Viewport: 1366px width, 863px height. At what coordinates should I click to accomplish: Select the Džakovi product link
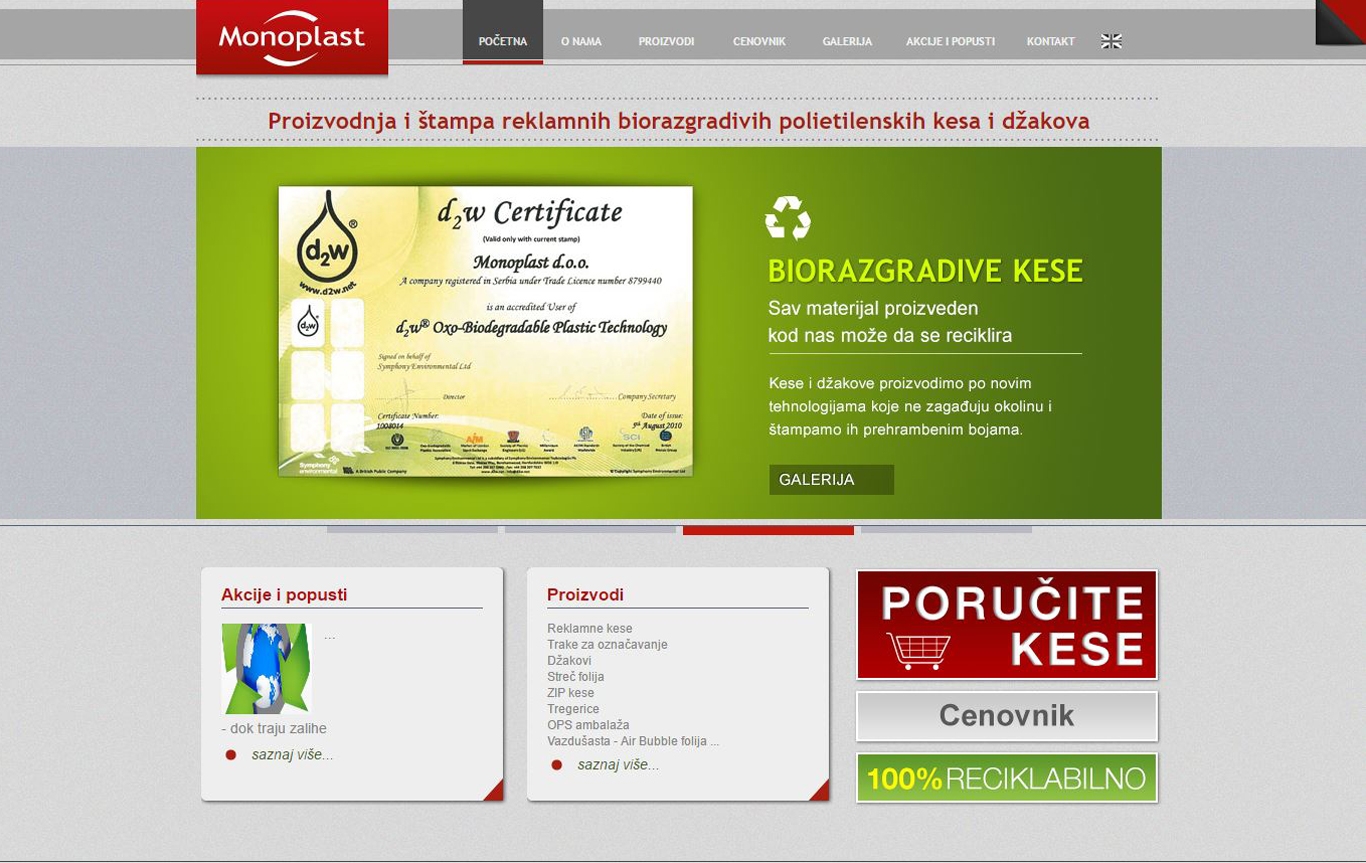(x=569, y=661)
